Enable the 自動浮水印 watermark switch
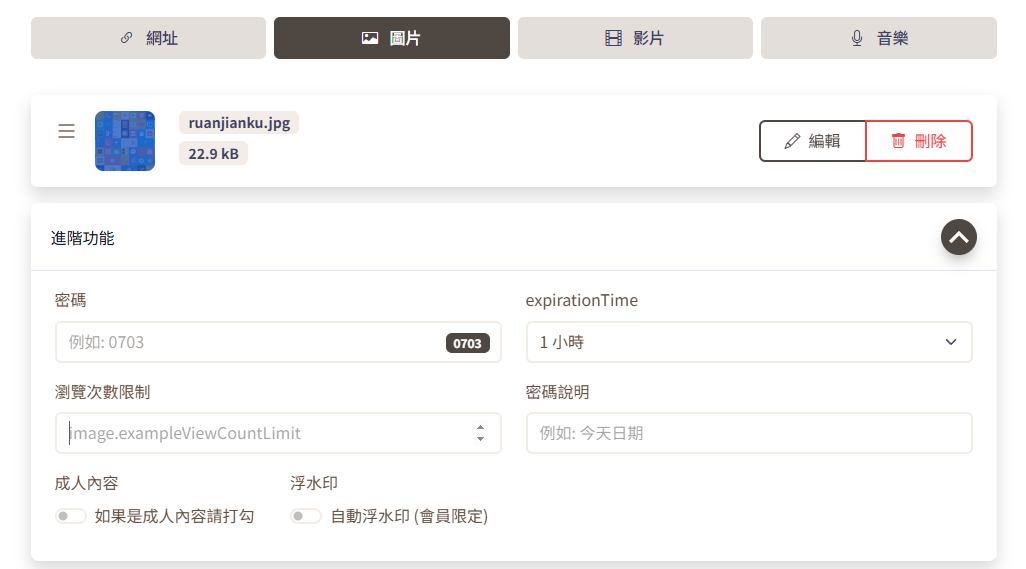Viewport: 1026px width, 569px height. tap(306, 516)
